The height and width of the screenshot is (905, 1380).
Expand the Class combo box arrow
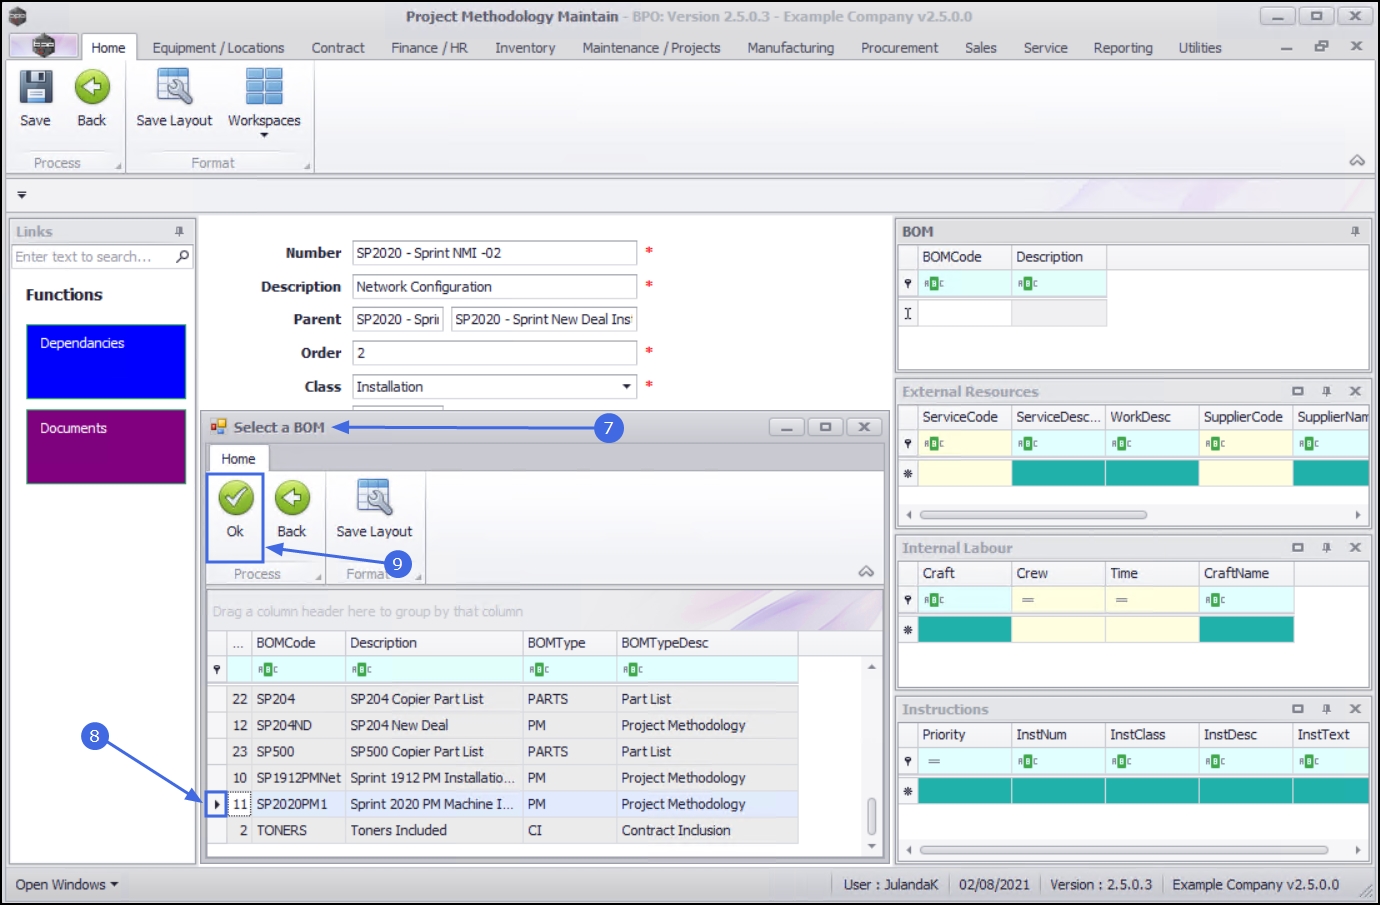point(626,387)
